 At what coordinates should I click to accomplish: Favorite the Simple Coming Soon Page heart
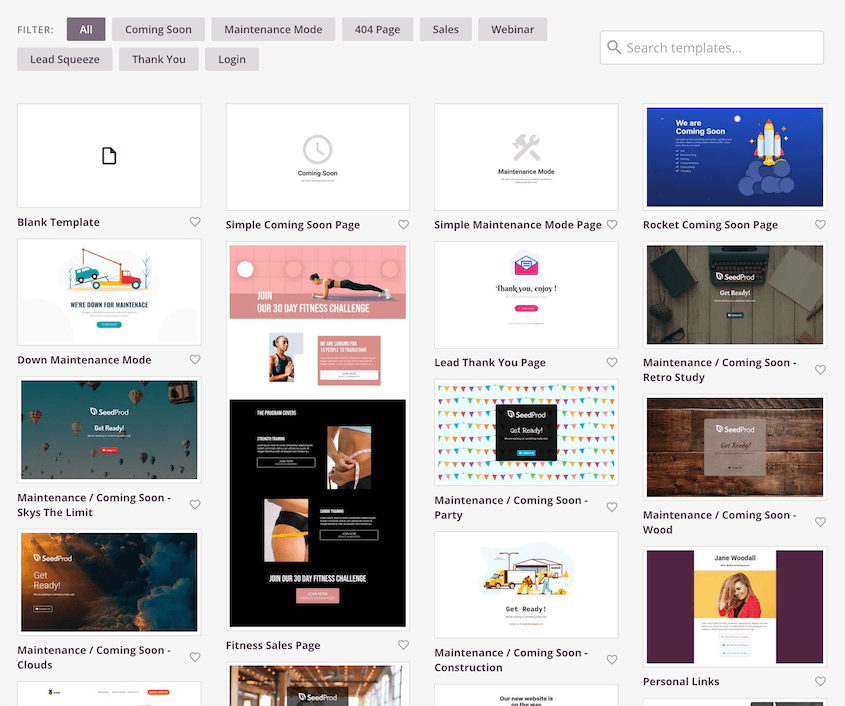[x=403, y=224]
